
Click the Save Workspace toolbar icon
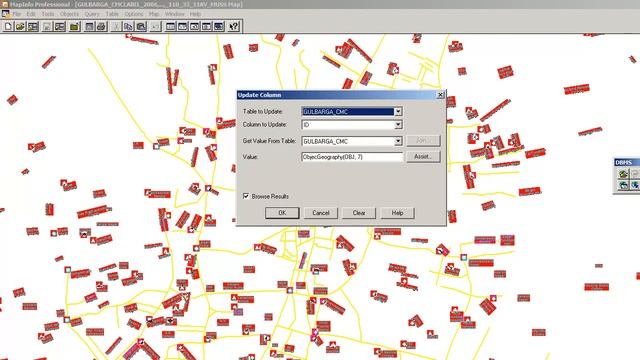[x=60, y=27]
